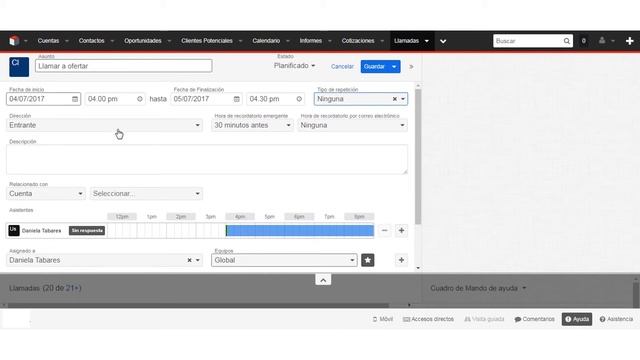Show more modules chevron in navbar
The image size is (640, 360).
443,41
